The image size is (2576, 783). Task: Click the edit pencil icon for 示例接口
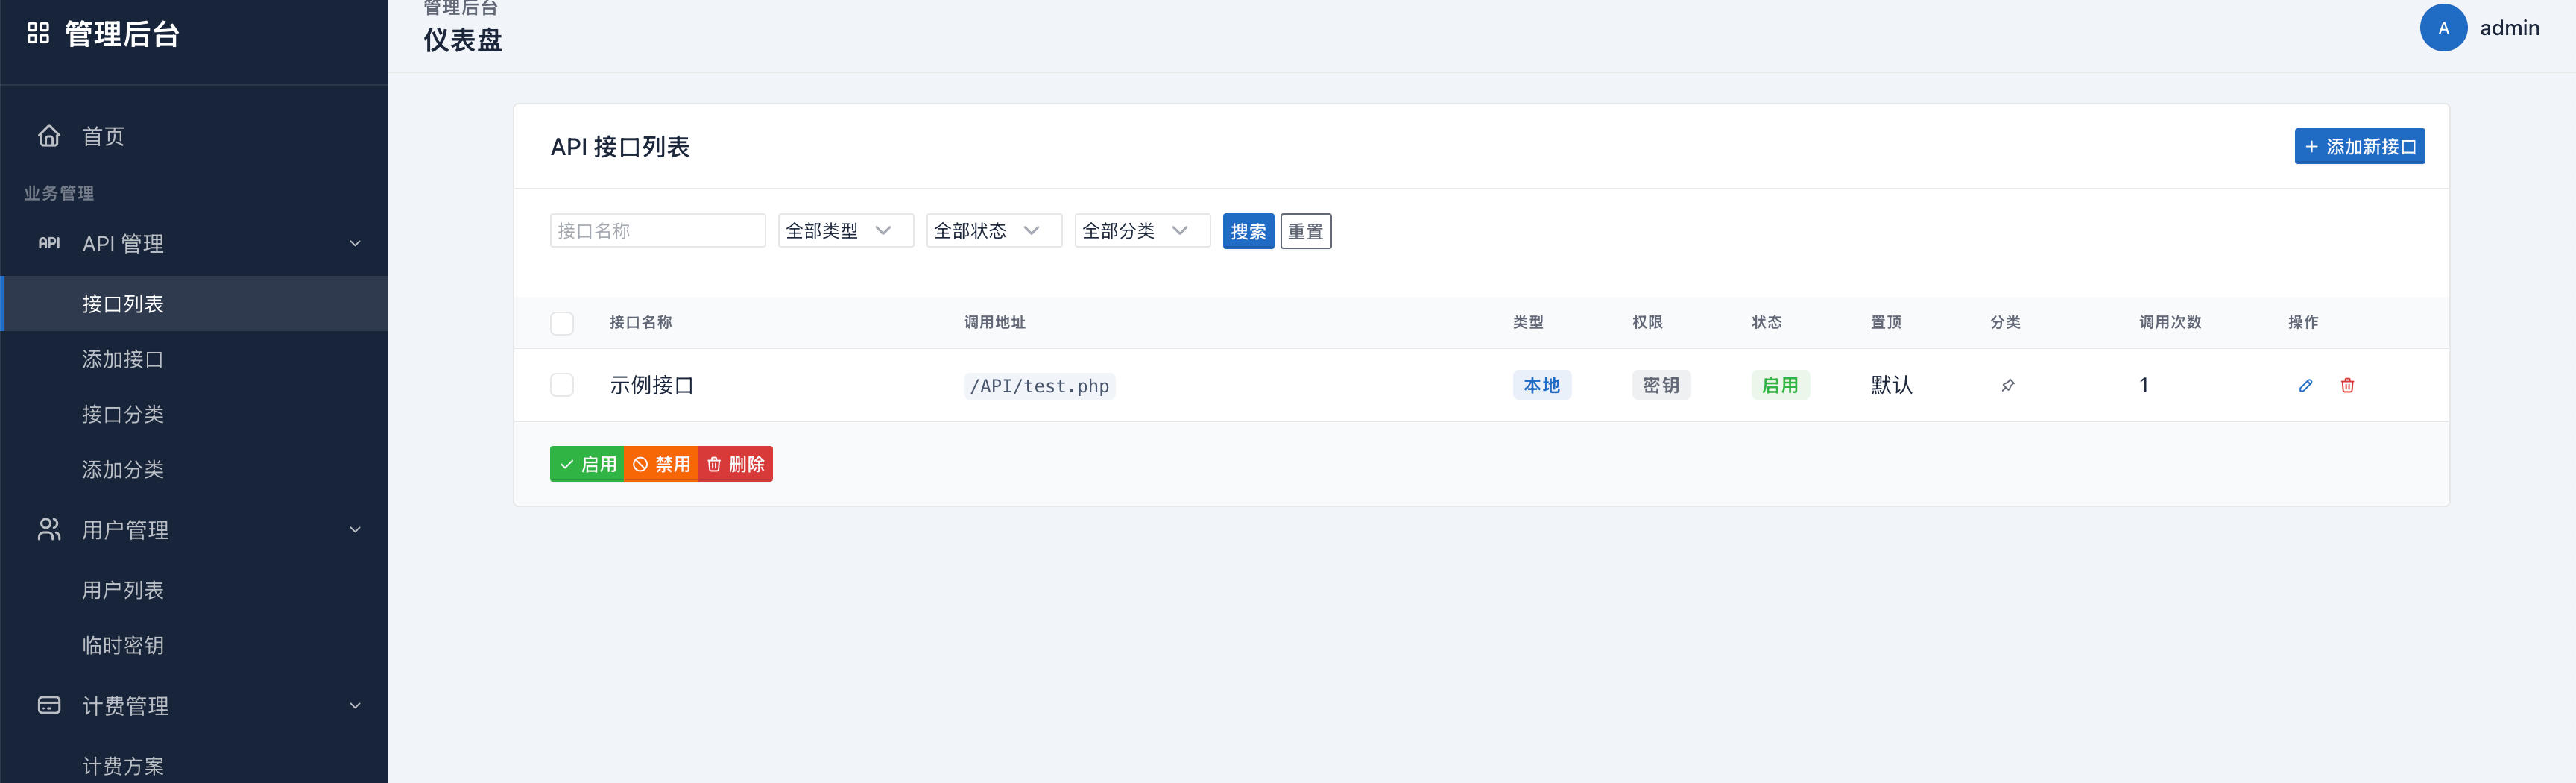2305,385
